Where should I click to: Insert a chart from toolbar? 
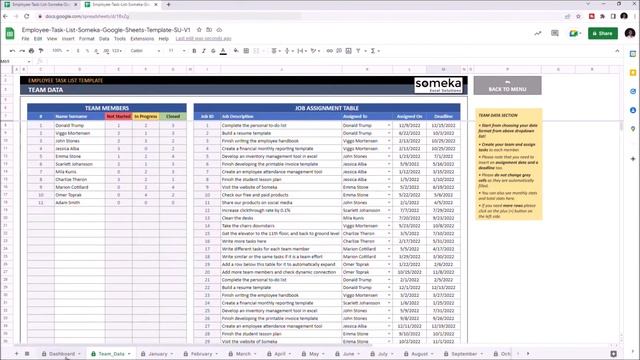348,51
